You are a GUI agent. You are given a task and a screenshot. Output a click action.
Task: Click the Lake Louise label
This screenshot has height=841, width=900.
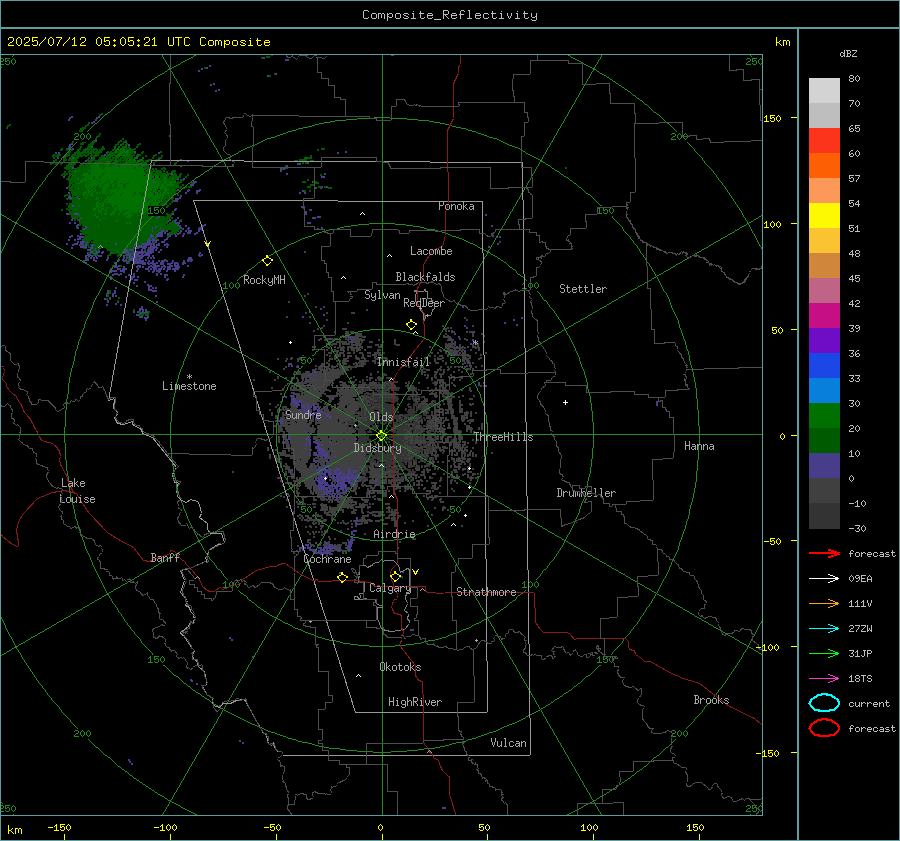77,491
